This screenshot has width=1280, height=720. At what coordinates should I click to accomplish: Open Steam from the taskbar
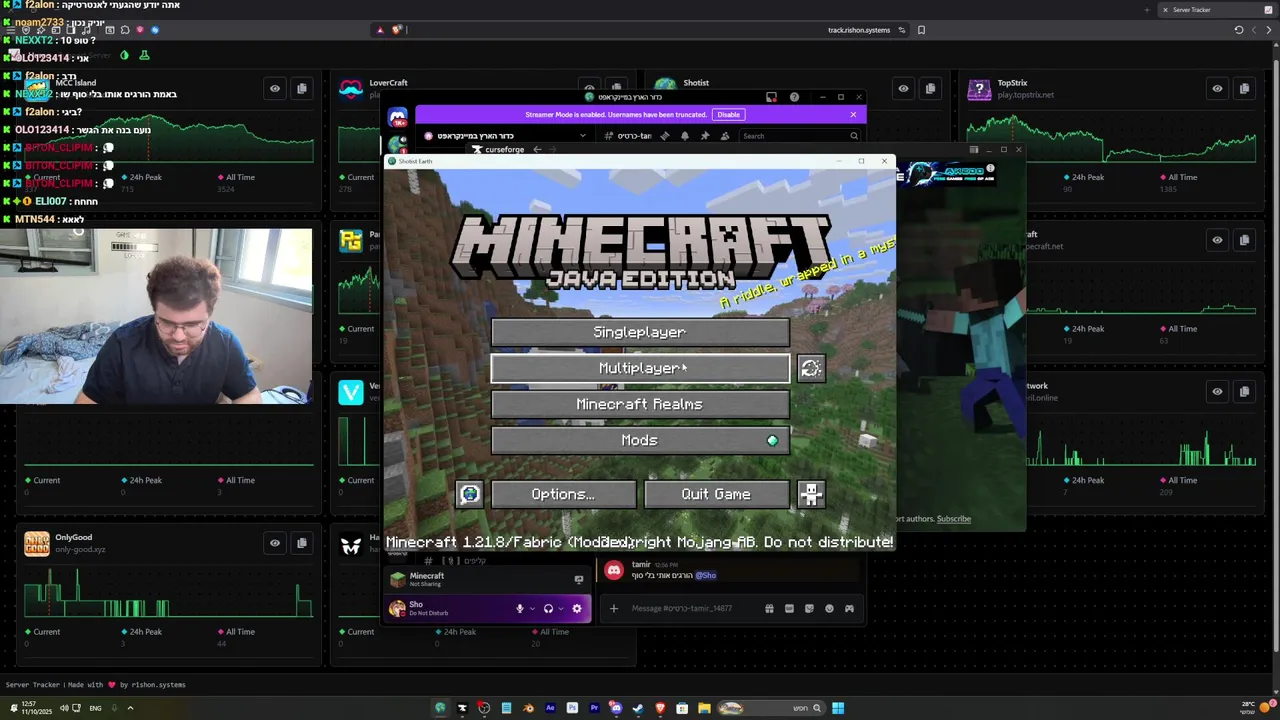click(638, 708)
